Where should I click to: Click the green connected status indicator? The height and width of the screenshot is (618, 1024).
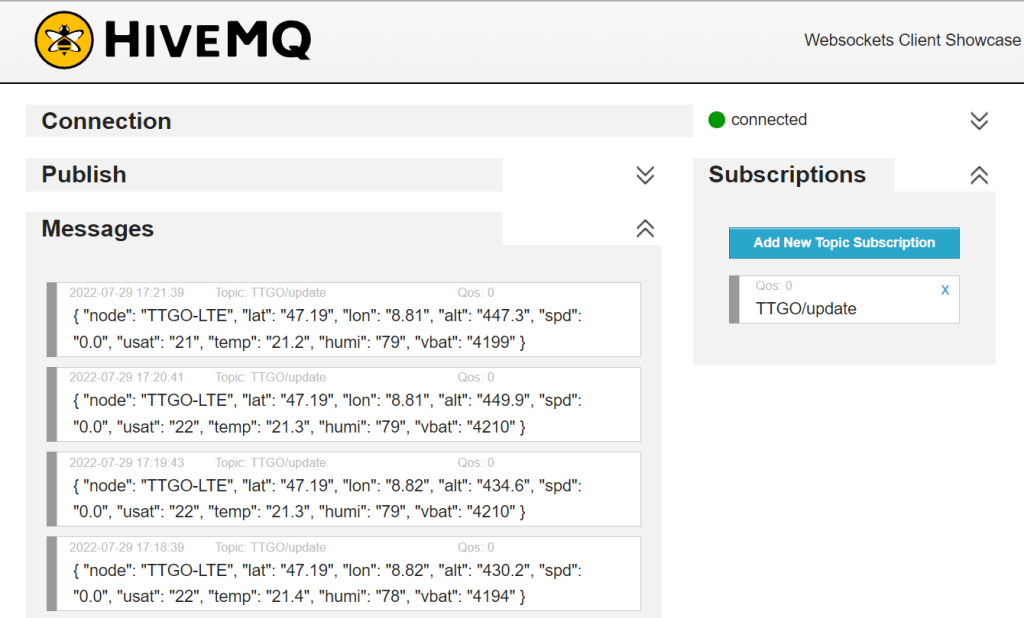pyautogui.click(x=716, y=120)
